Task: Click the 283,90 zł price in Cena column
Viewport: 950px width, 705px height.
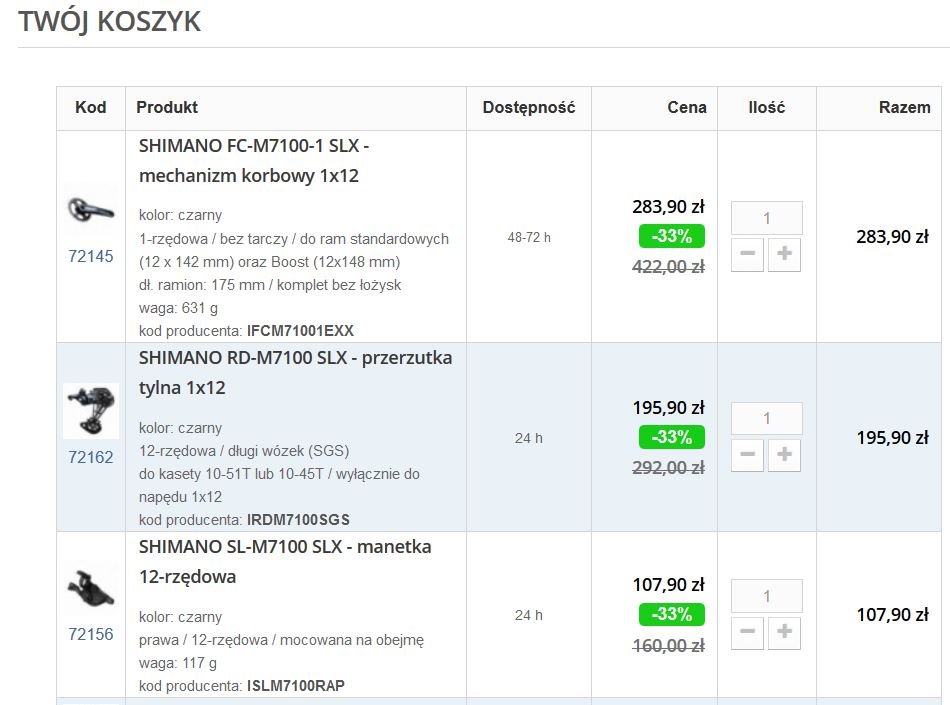Action: pos(668,207)
